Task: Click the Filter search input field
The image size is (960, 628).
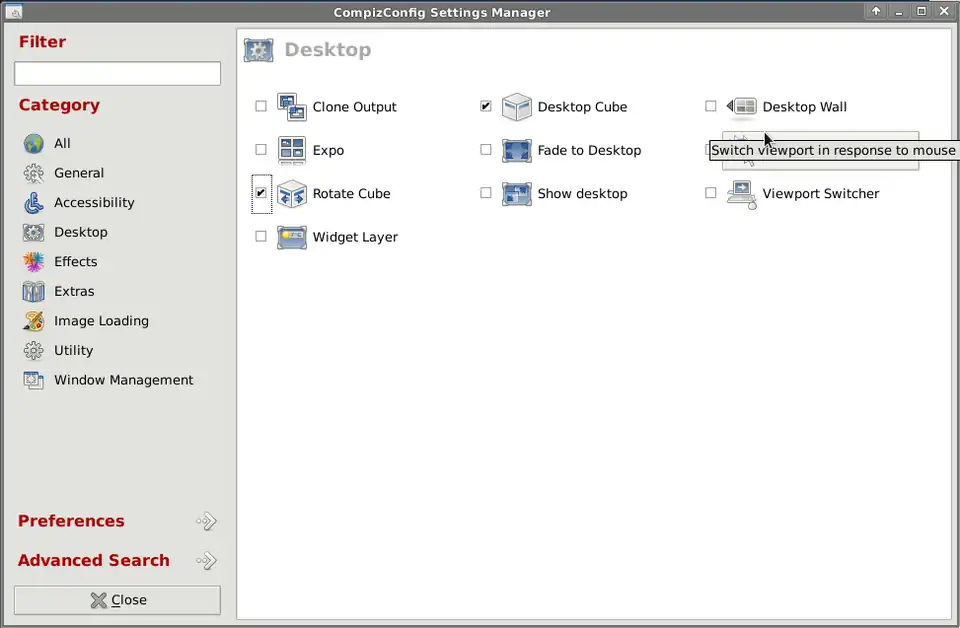Action: tap(117, 74)
